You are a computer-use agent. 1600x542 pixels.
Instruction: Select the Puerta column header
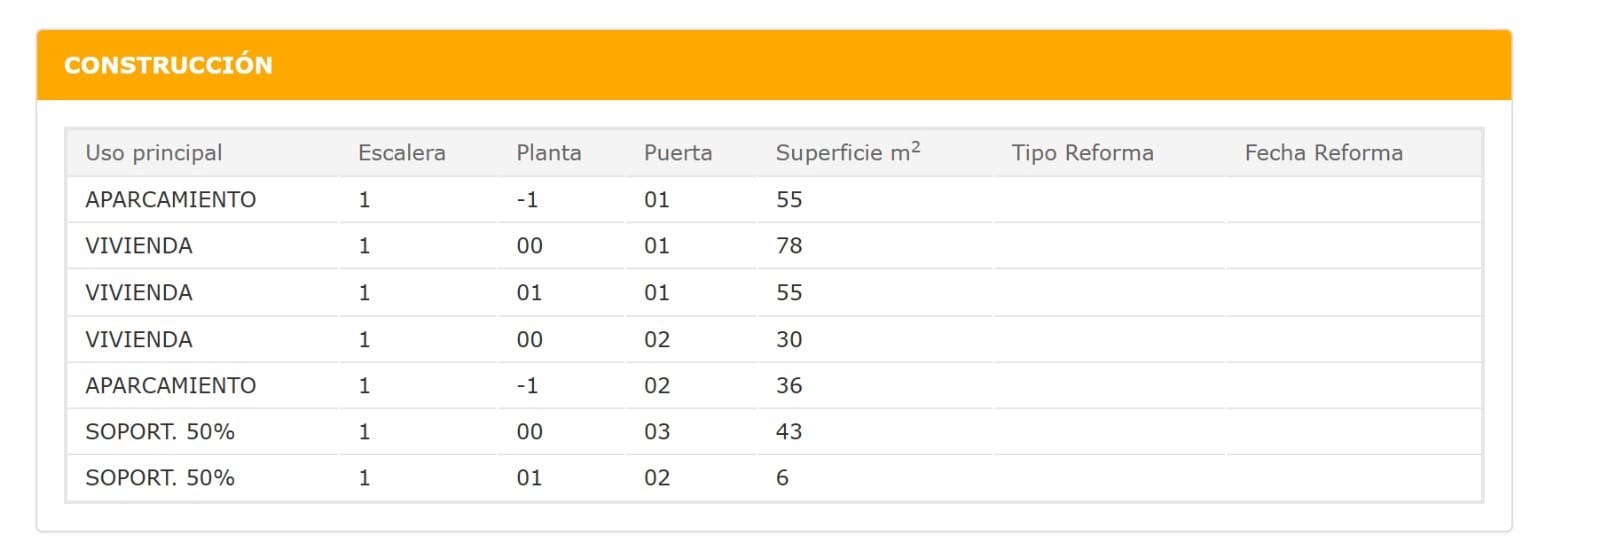(x=677, y=153)
